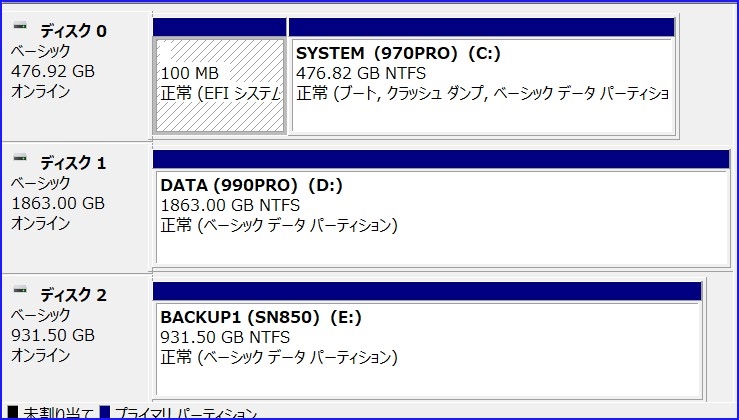Viewport: 739px width, 420px height.
Task: Select the 100 MB EFI system partition
Action: 220,84
